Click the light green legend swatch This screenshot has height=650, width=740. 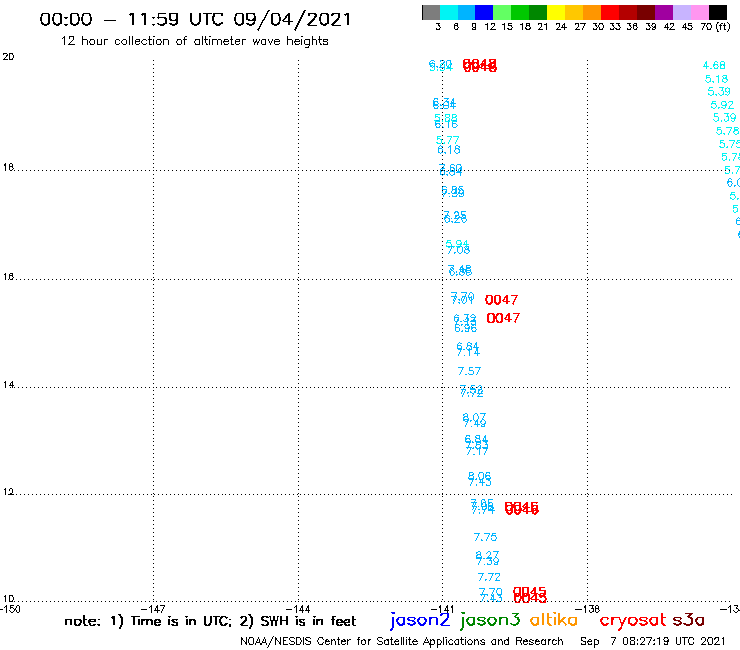[x=502, y=12]
